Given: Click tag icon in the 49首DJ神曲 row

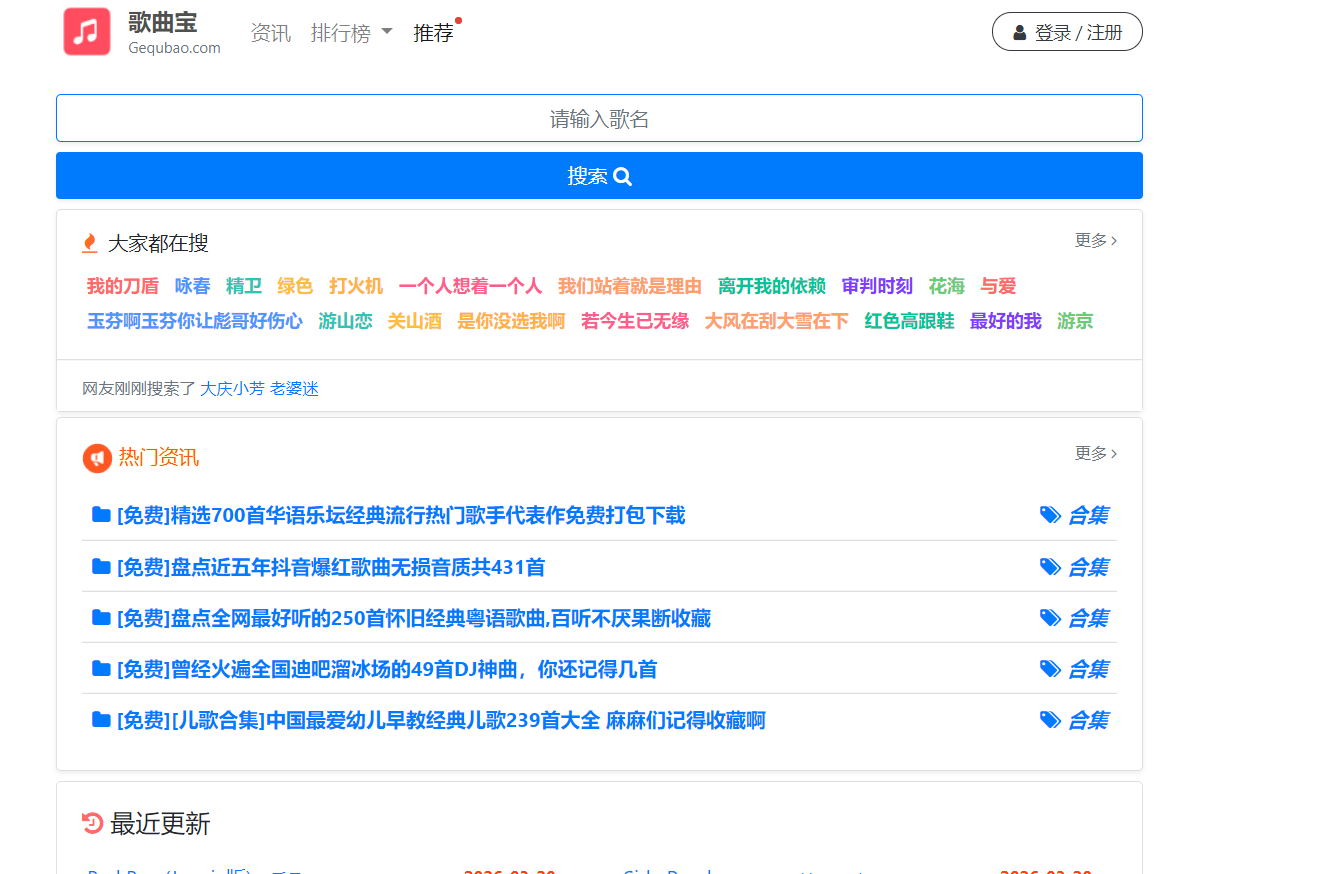Looking at the screenshot, I should coord(1050,669).
